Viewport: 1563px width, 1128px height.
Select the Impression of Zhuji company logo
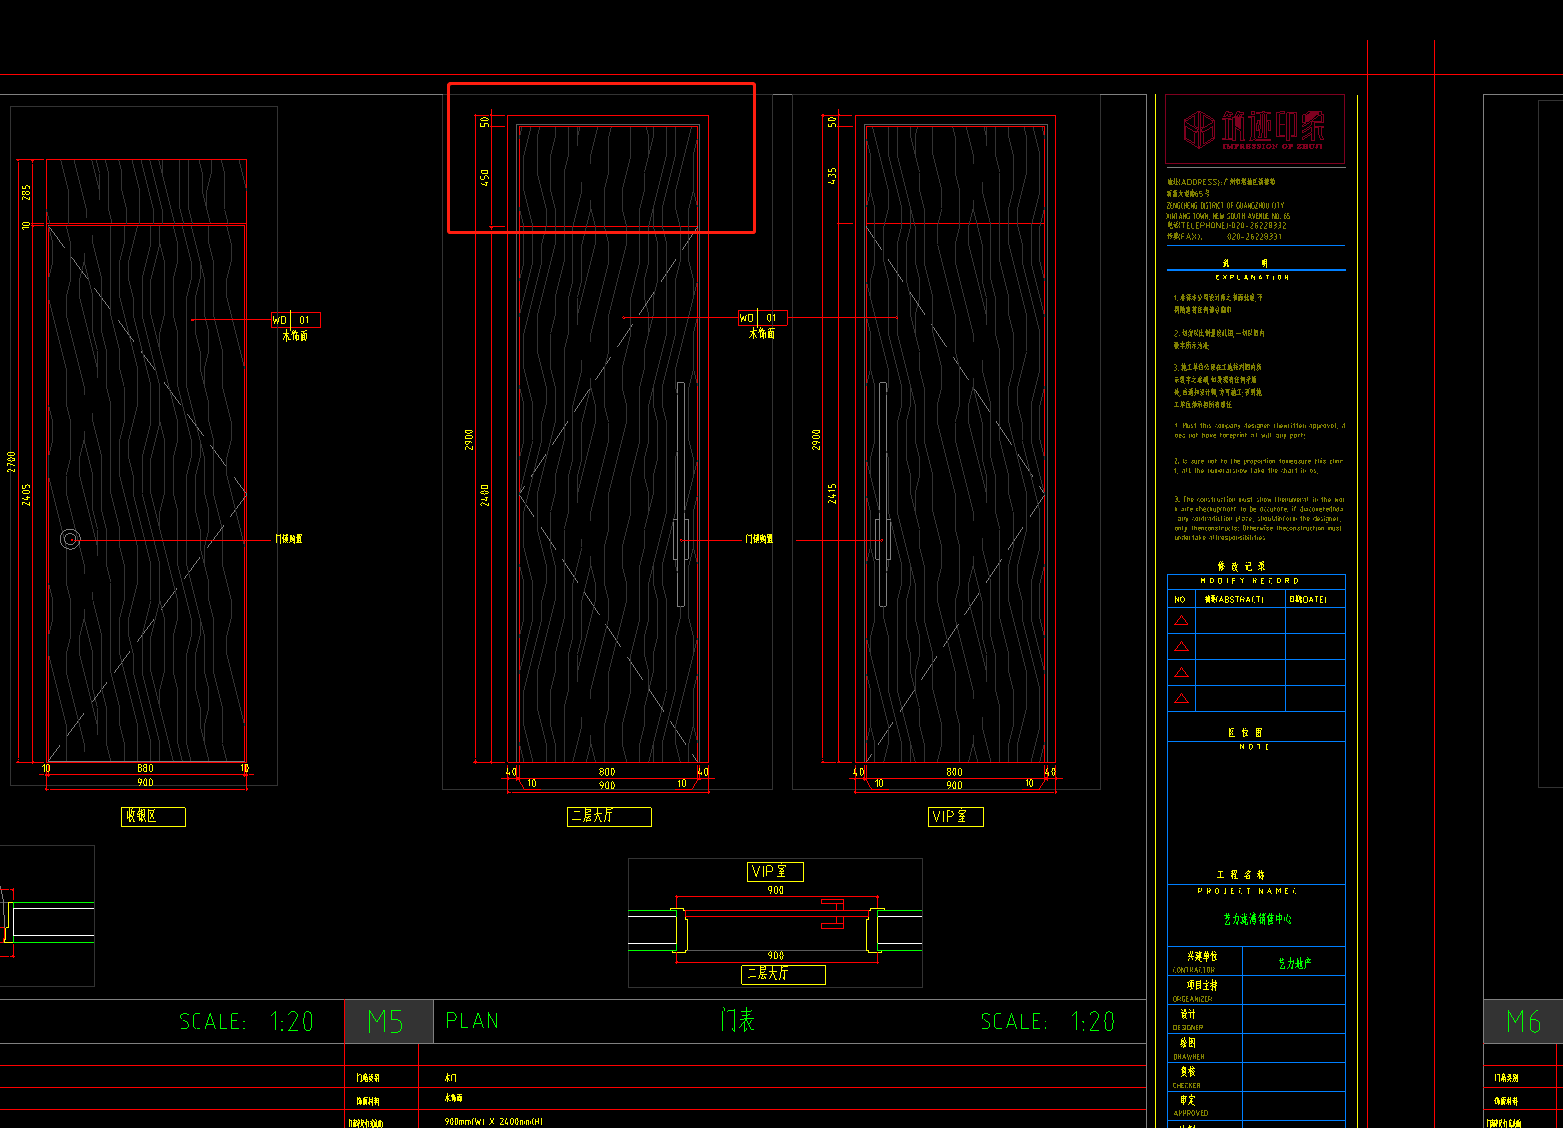point(1255,130)
